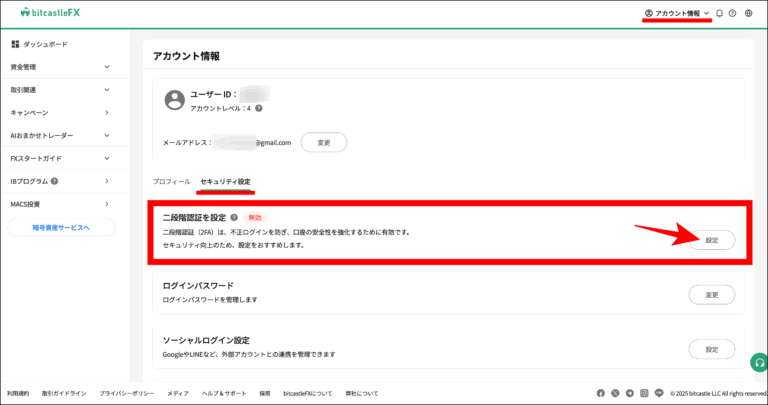Open the アカウント情報 dropdown in header
Image resolution: width=768 pixels, height=405 pixels.
click(x=677, y=13)
